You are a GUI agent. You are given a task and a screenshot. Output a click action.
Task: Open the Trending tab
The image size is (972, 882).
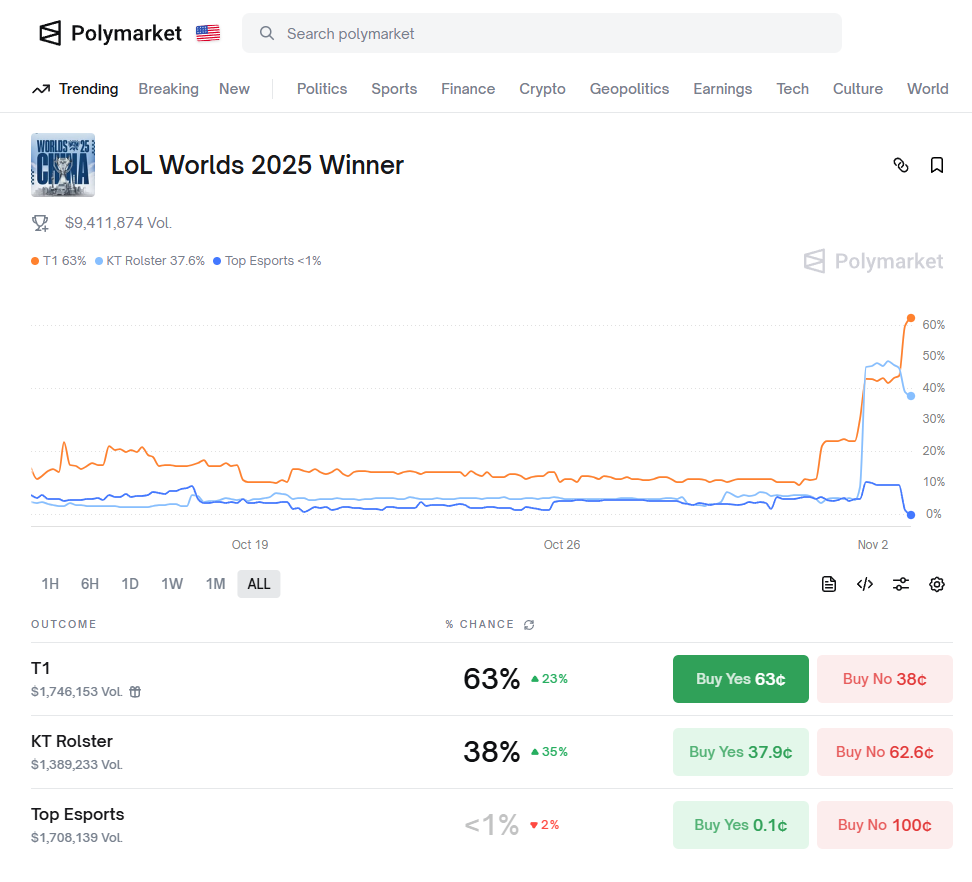coord(75,89)
